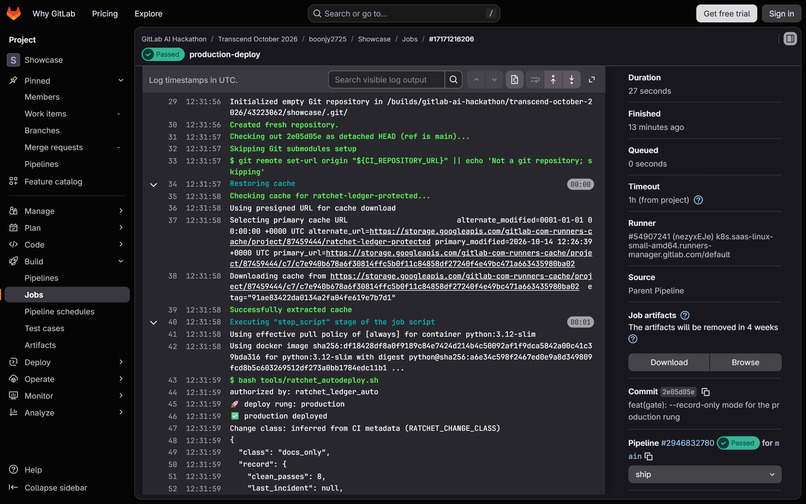Open Merge requests in sidebar
806x504 pixels.
[53, 147]
